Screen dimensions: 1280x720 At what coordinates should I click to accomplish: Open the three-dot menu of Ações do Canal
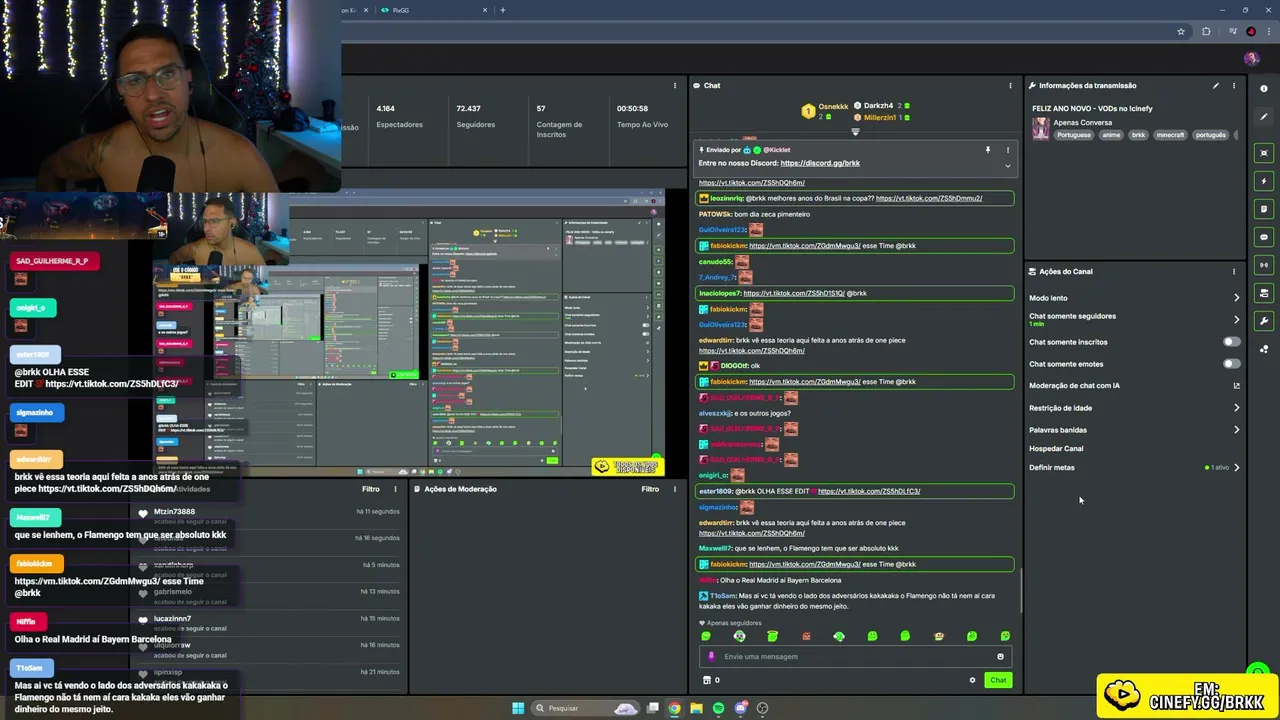(1234, 271)
